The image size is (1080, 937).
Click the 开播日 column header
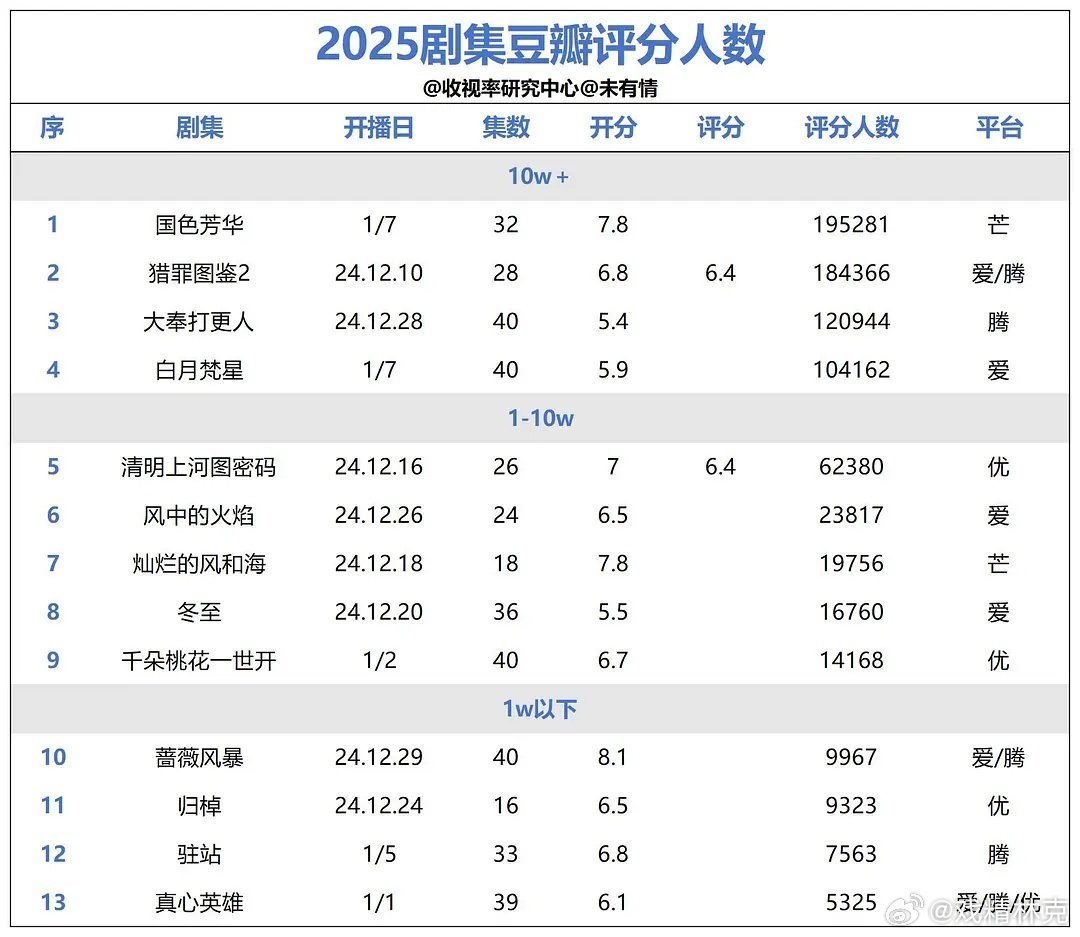point(378,127)
